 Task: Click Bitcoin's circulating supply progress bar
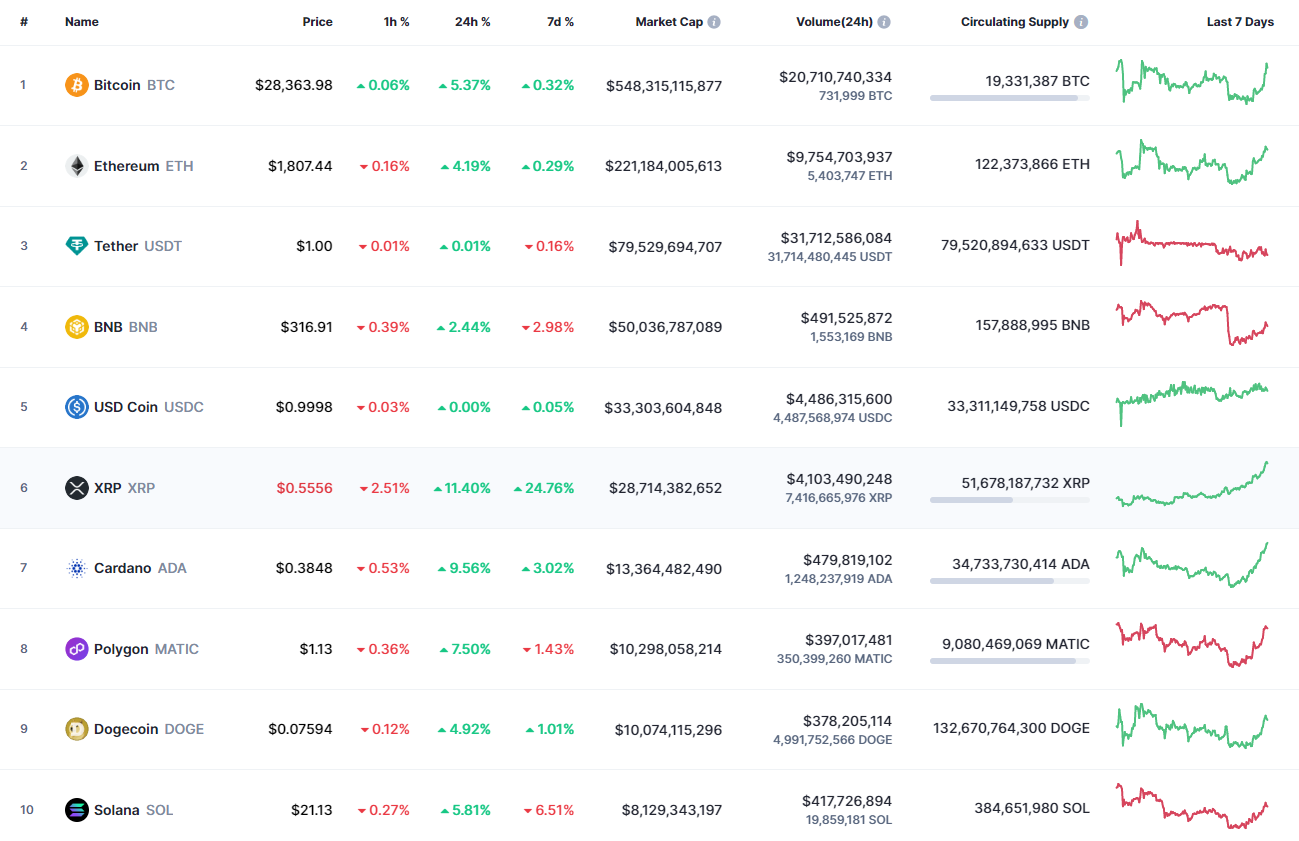tap(1010, 98)
